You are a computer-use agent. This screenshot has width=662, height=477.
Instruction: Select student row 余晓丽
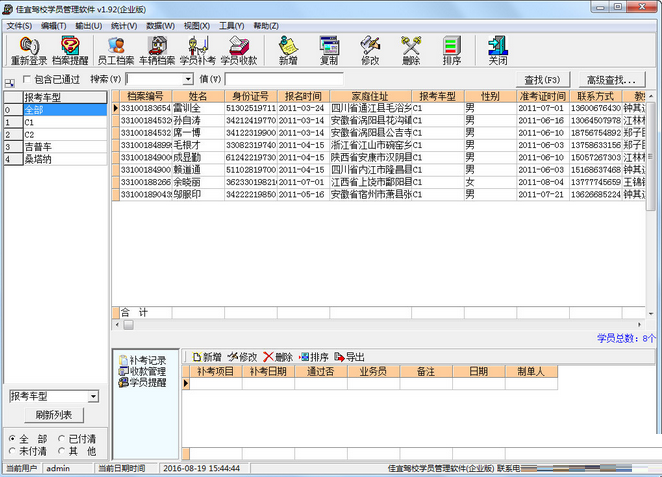379,182
